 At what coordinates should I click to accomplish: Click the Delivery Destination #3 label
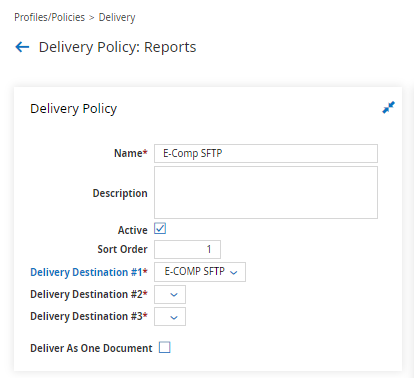(x=89, y=316)
